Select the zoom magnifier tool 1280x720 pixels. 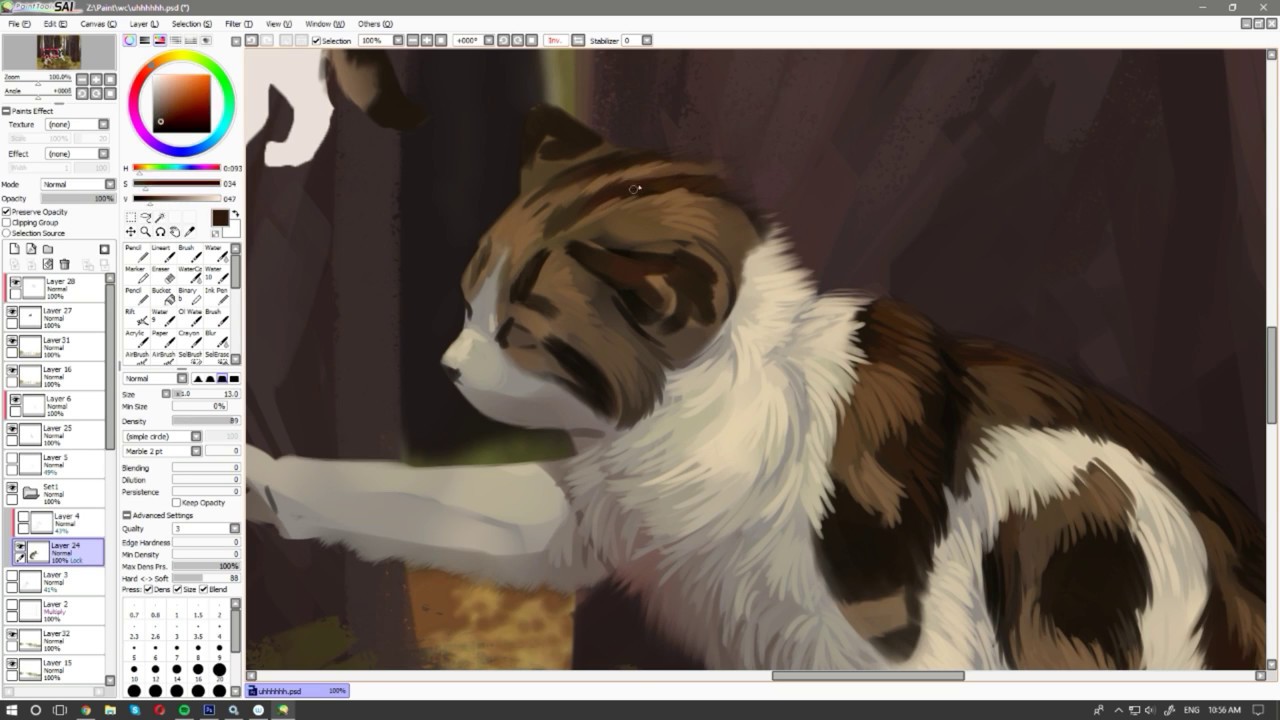pyautogui.click(x=146, y=232)
